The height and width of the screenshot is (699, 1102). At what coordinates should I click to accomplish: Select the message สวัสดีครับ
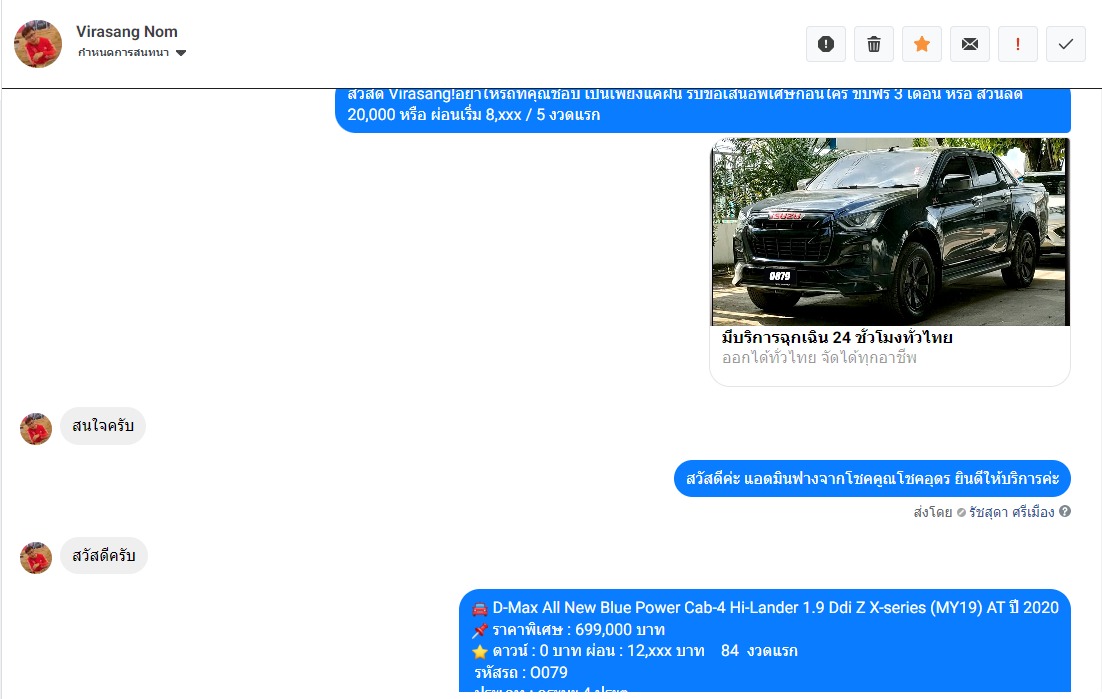tap(103, 556)
